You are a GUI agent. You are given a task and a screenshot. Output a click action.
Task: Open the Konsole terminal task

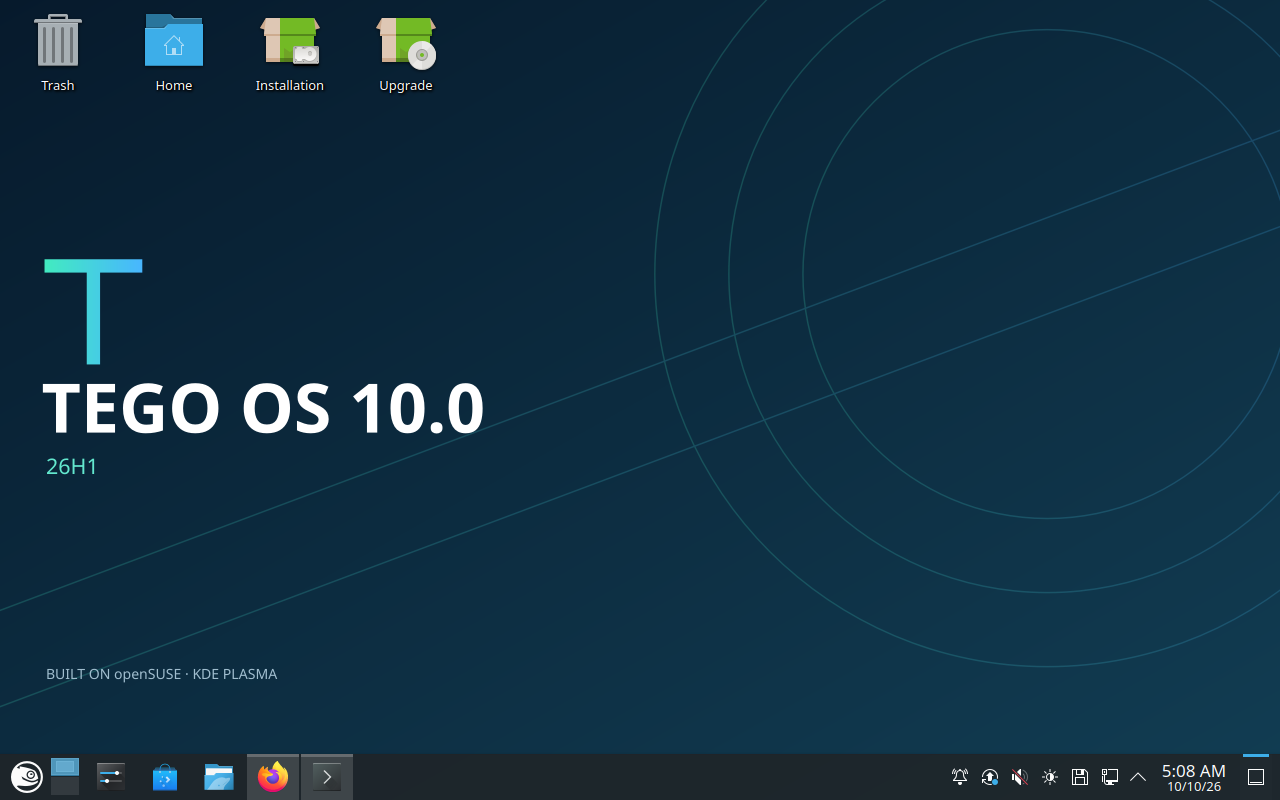(327, 777)
